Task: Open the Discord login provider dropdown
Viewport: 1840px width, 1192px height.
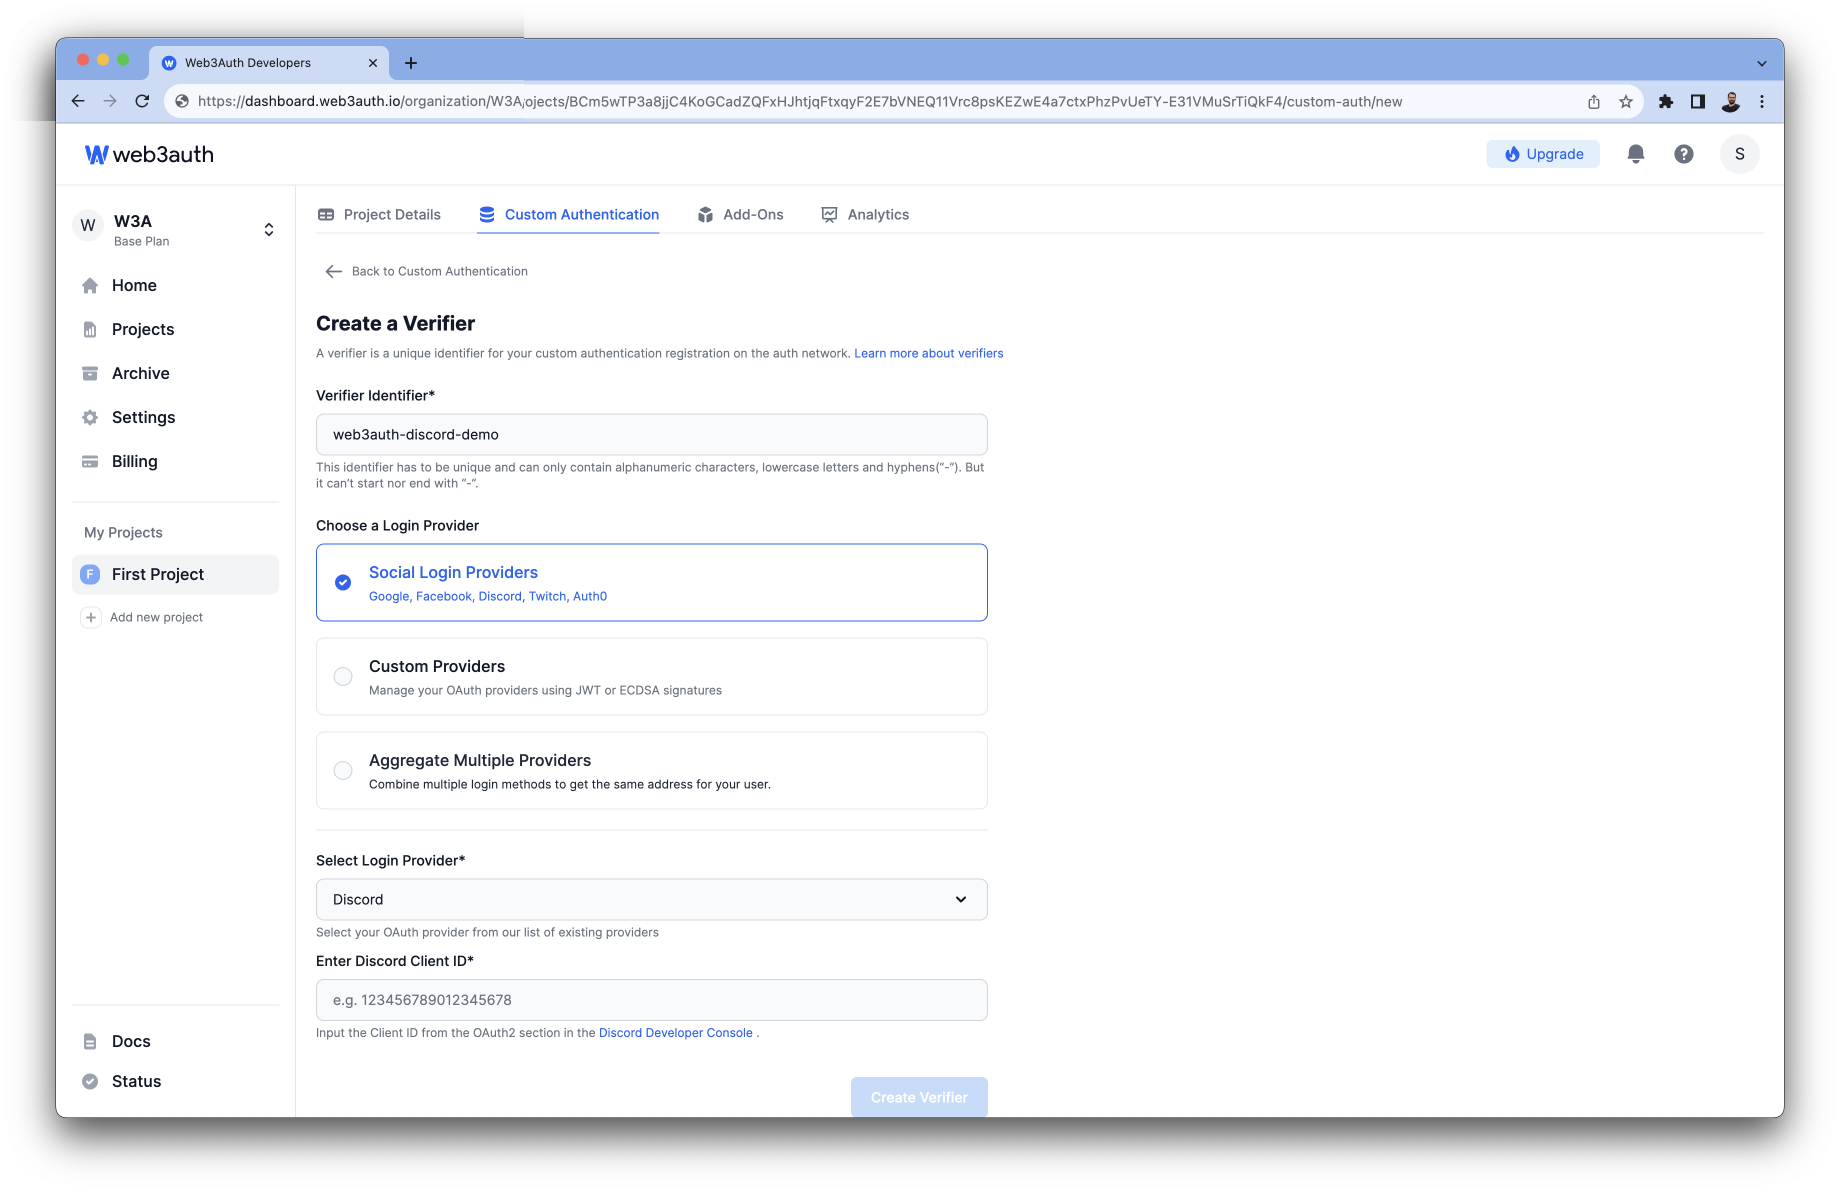Action: click(x=652, y=899)
